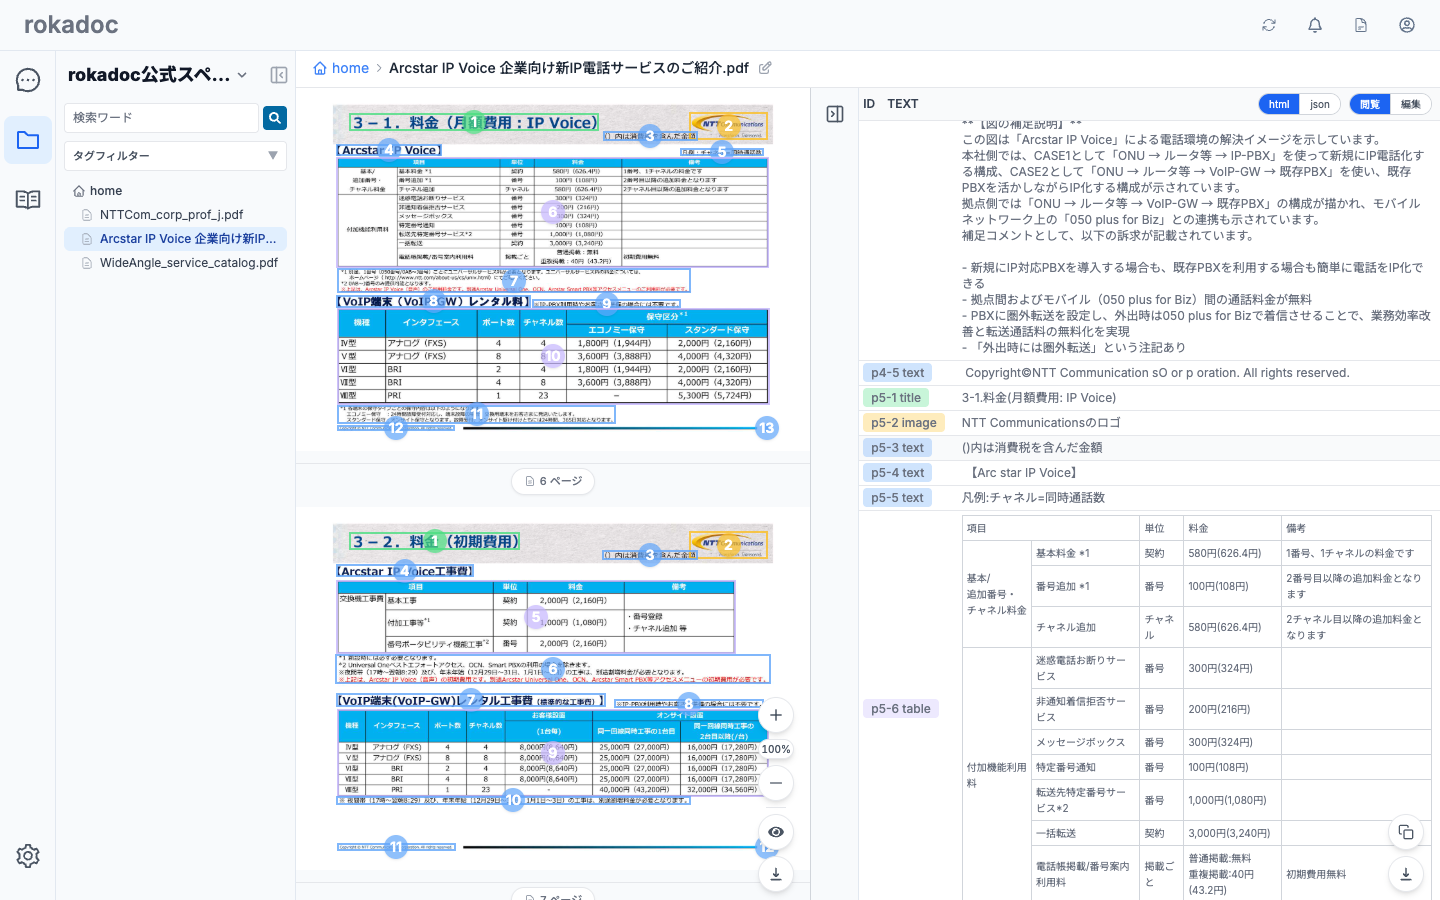Click the 検索ワード search field
The height and width of the screenshot is (900, 1440).
point(161,118)
